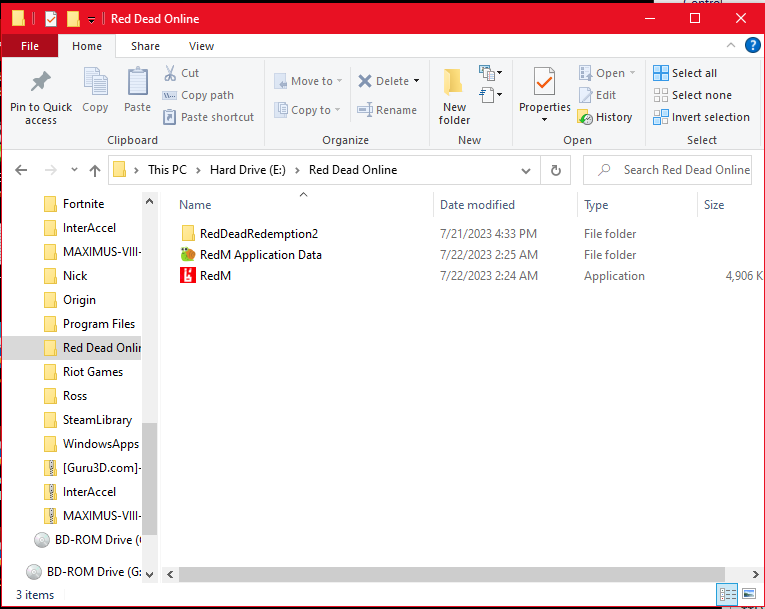Click the Copy ribbon icon
765x609 pixels.
coord(95,91)
